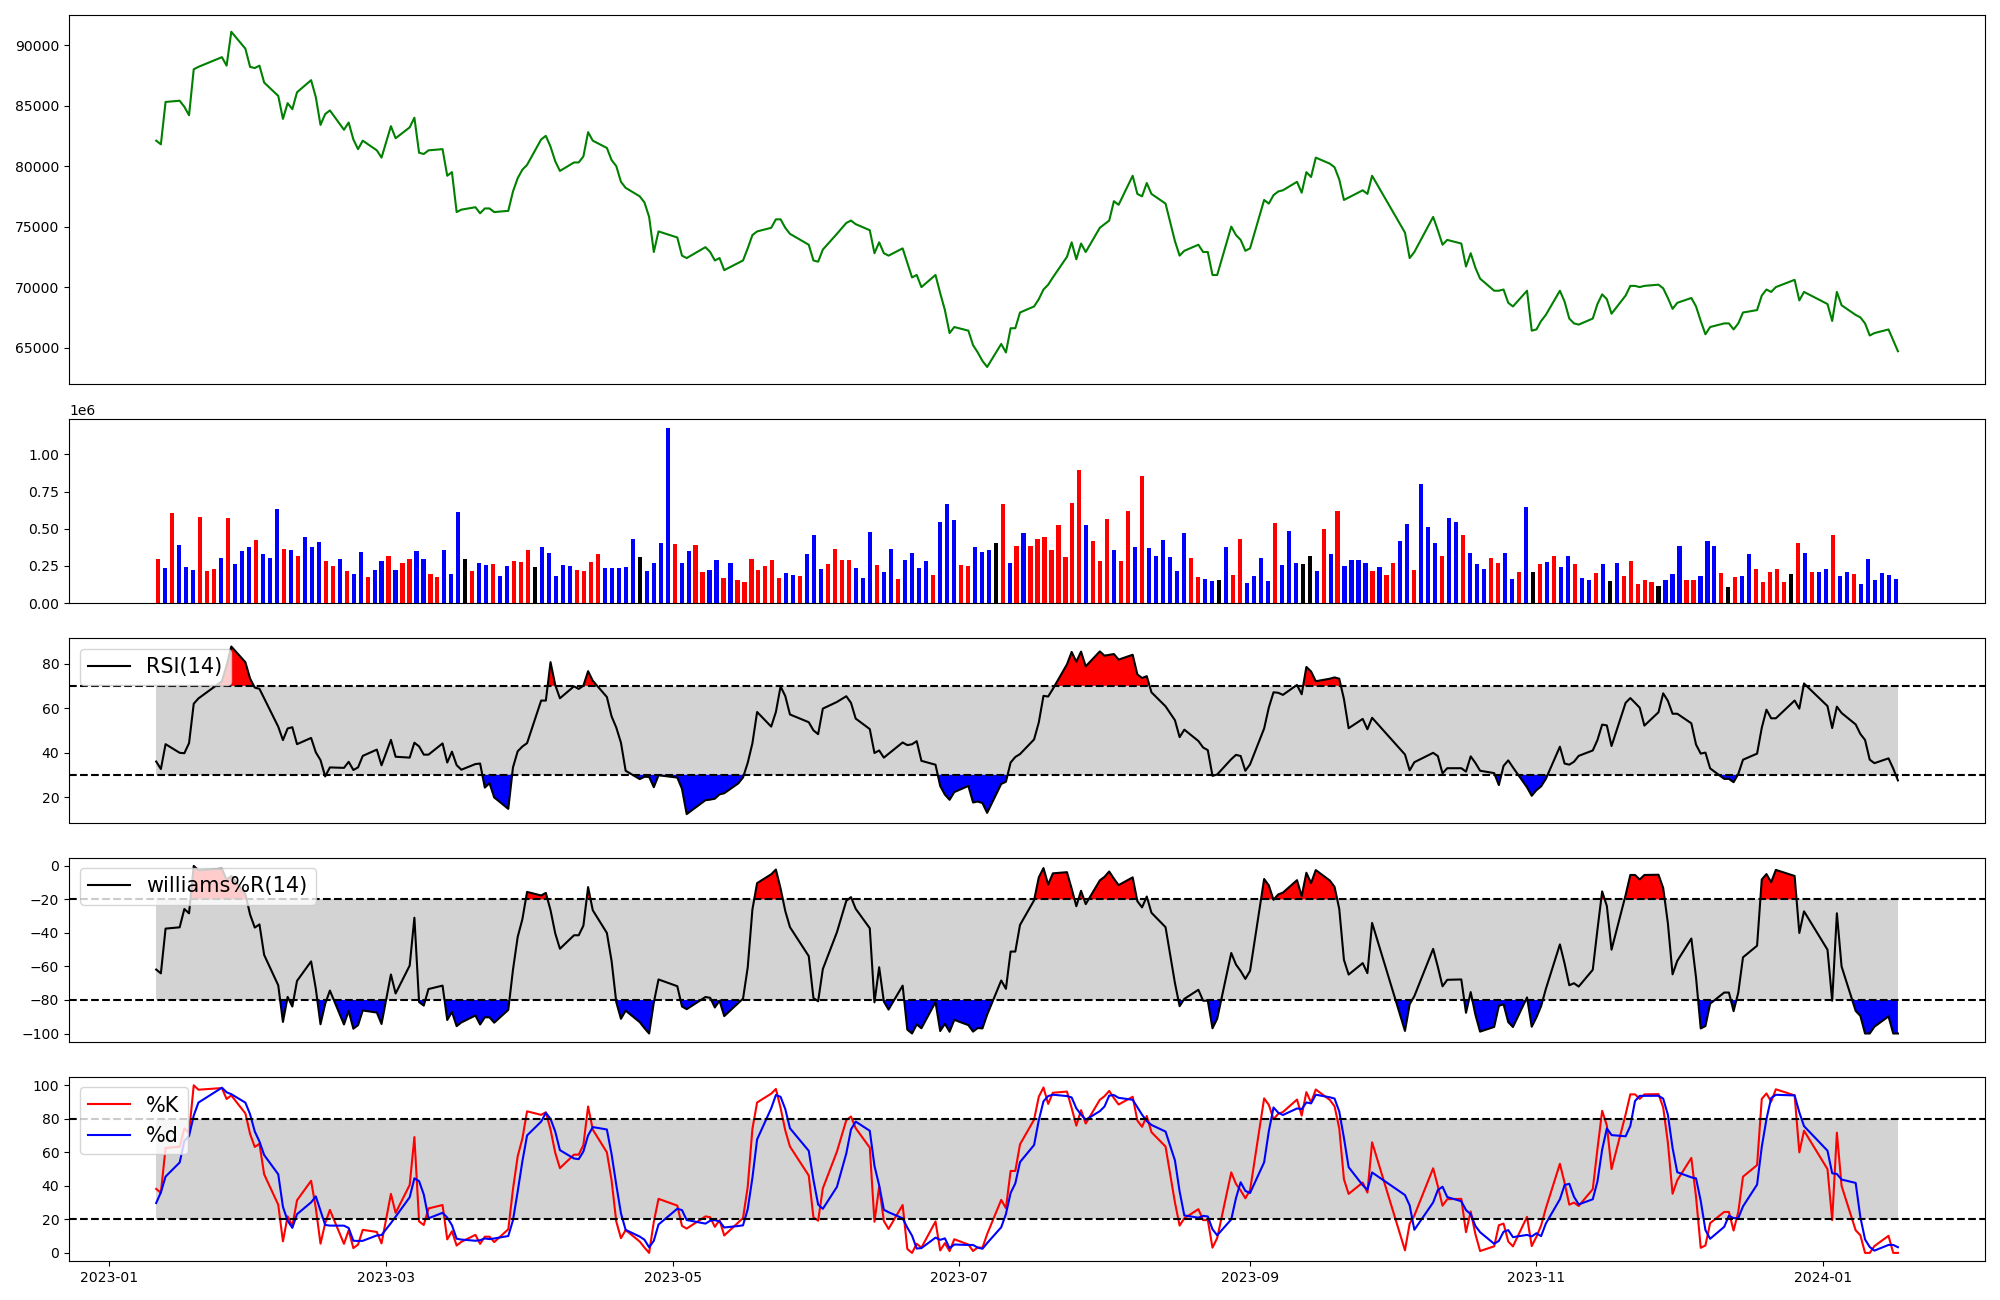
Task: Click the RSI(14) legend label
Action: (x=184, y=666)
